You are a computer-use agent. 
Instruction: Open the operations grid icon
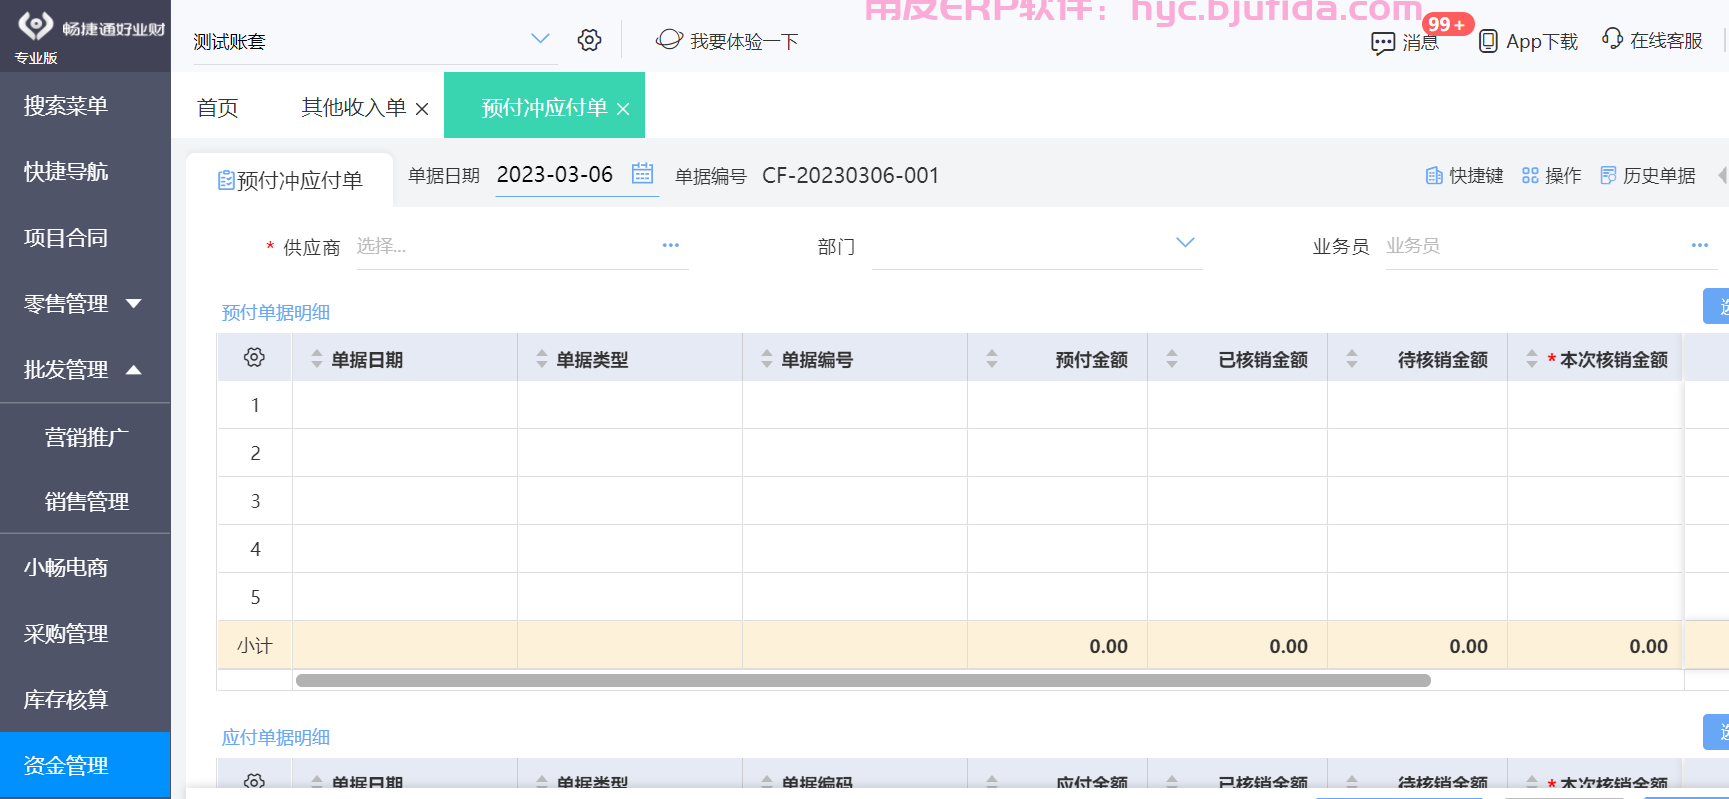pos(1530,176)
